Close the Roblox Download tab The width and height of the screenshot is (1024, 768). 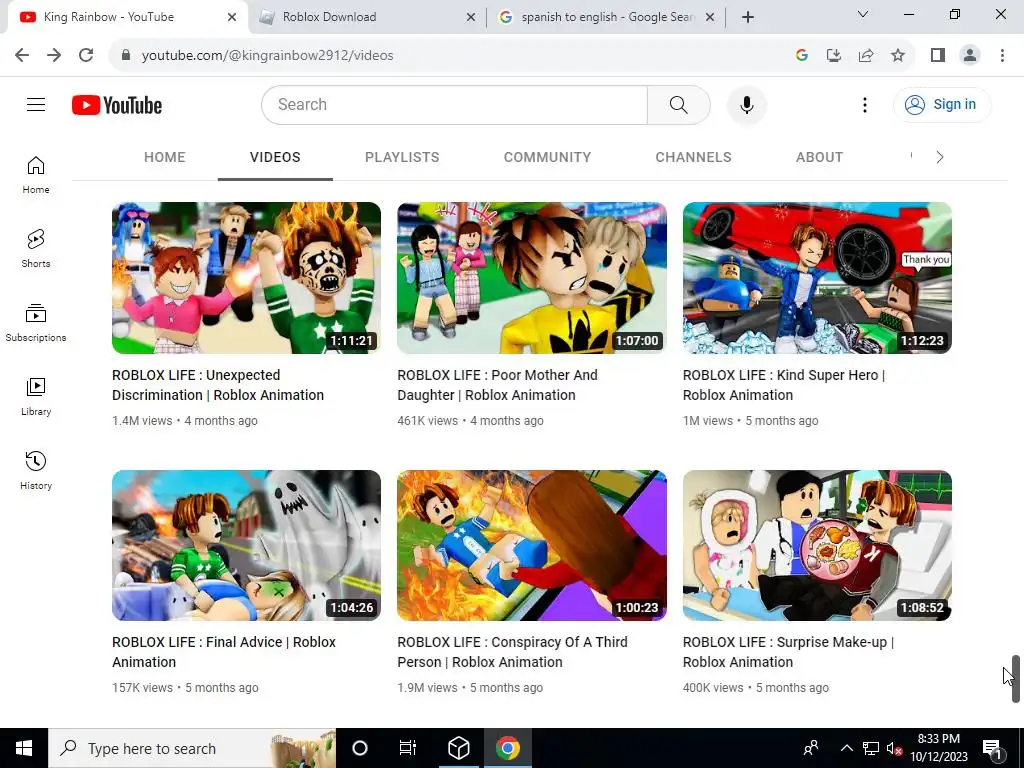pos(470,17)
